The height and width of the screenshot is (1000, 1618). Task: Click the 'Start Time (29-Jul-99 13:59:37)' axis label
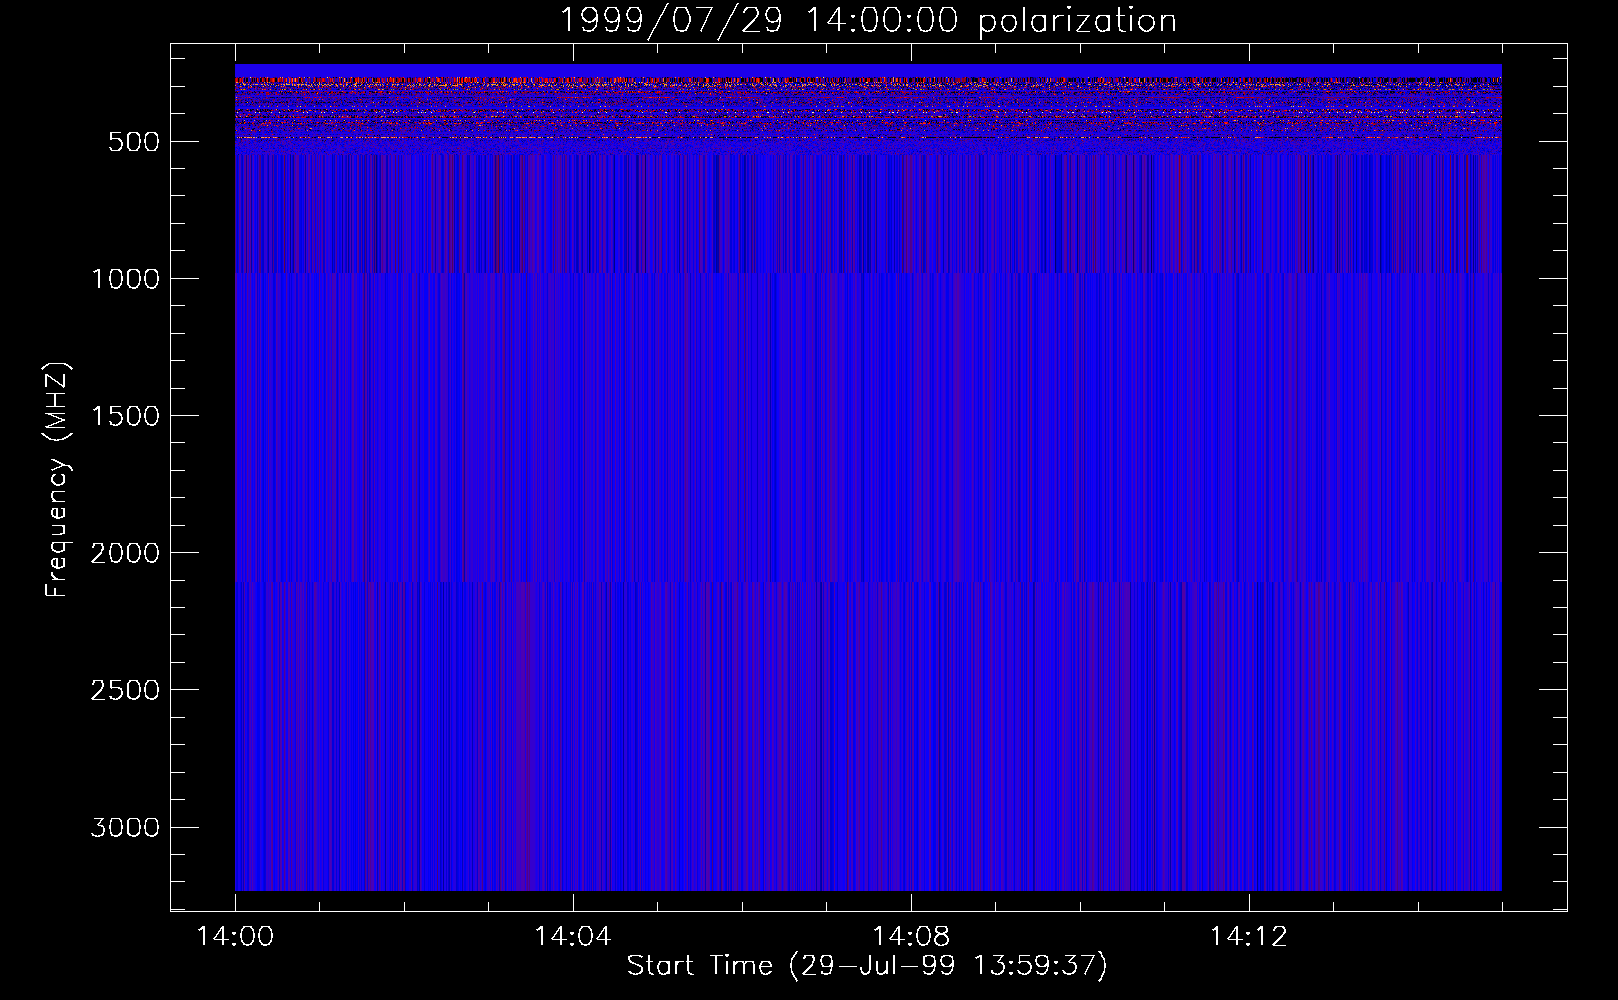click(x=867, y=965)
